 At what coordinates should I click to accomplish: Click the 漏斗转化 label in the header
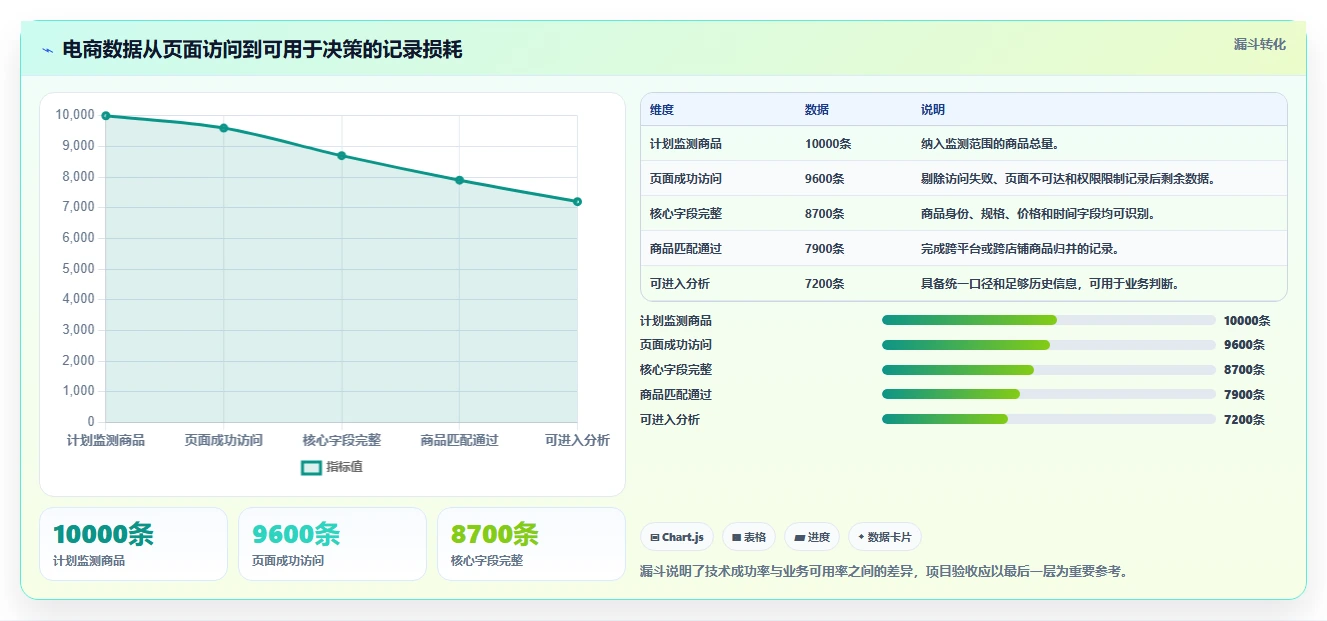pos(1260,45)
